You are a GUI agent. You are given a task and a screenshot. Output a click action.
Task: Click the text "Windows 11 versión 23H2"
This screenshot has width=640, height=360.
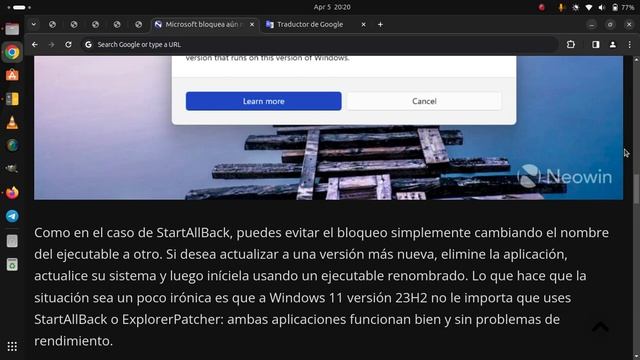348,298
